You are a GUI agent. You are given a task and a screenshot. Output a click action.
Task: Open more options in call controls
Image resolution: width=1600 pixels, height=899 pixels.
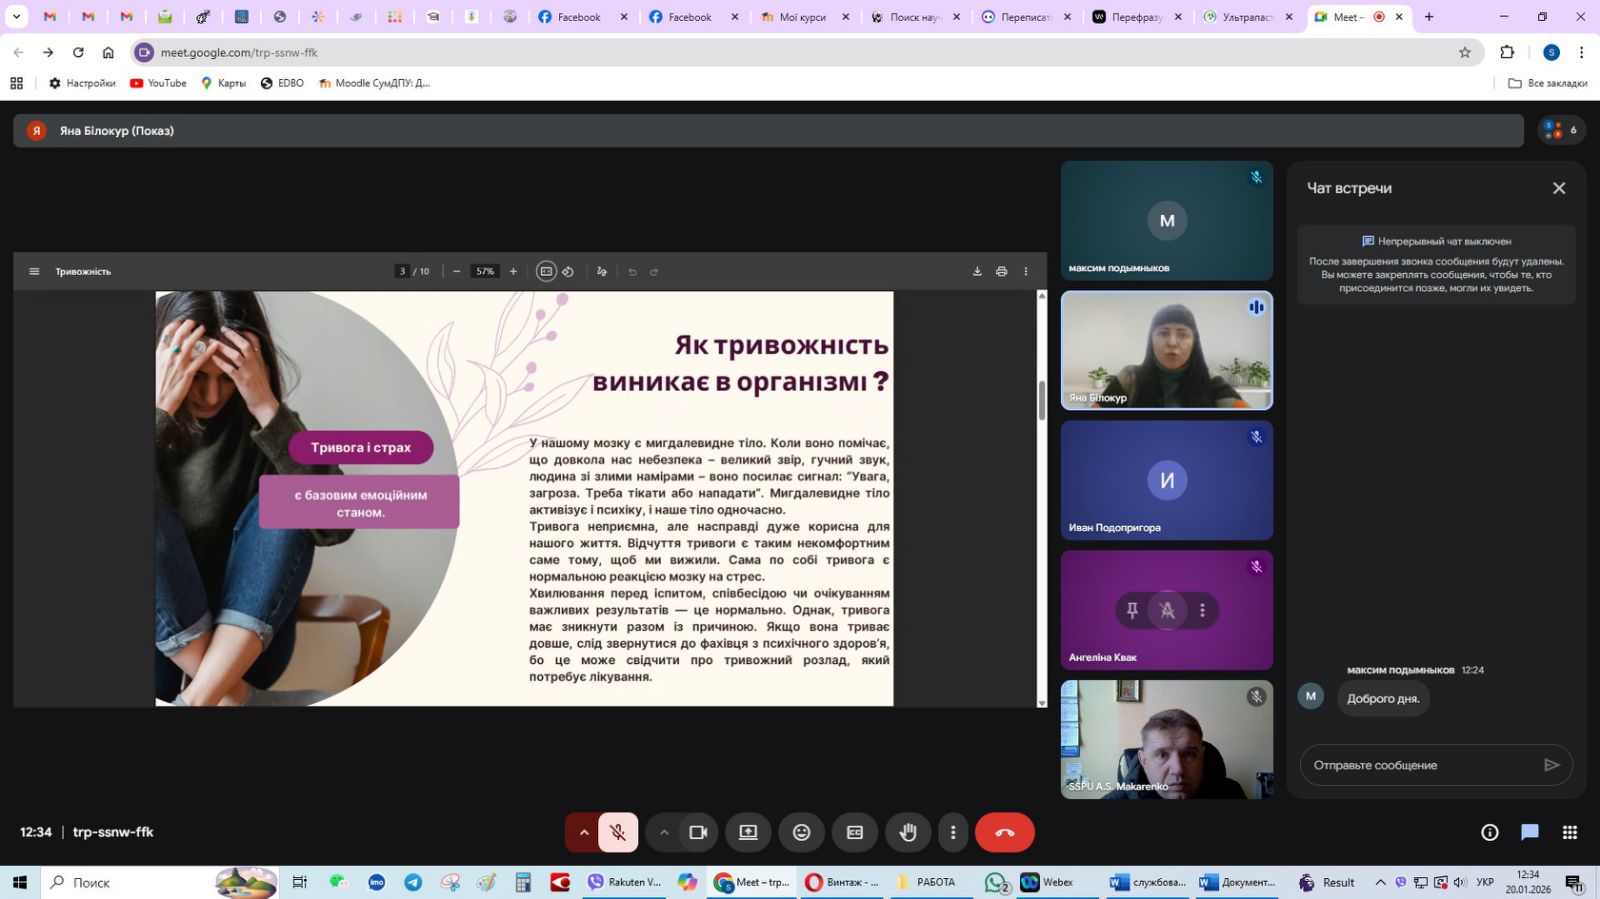click(953, 832)
